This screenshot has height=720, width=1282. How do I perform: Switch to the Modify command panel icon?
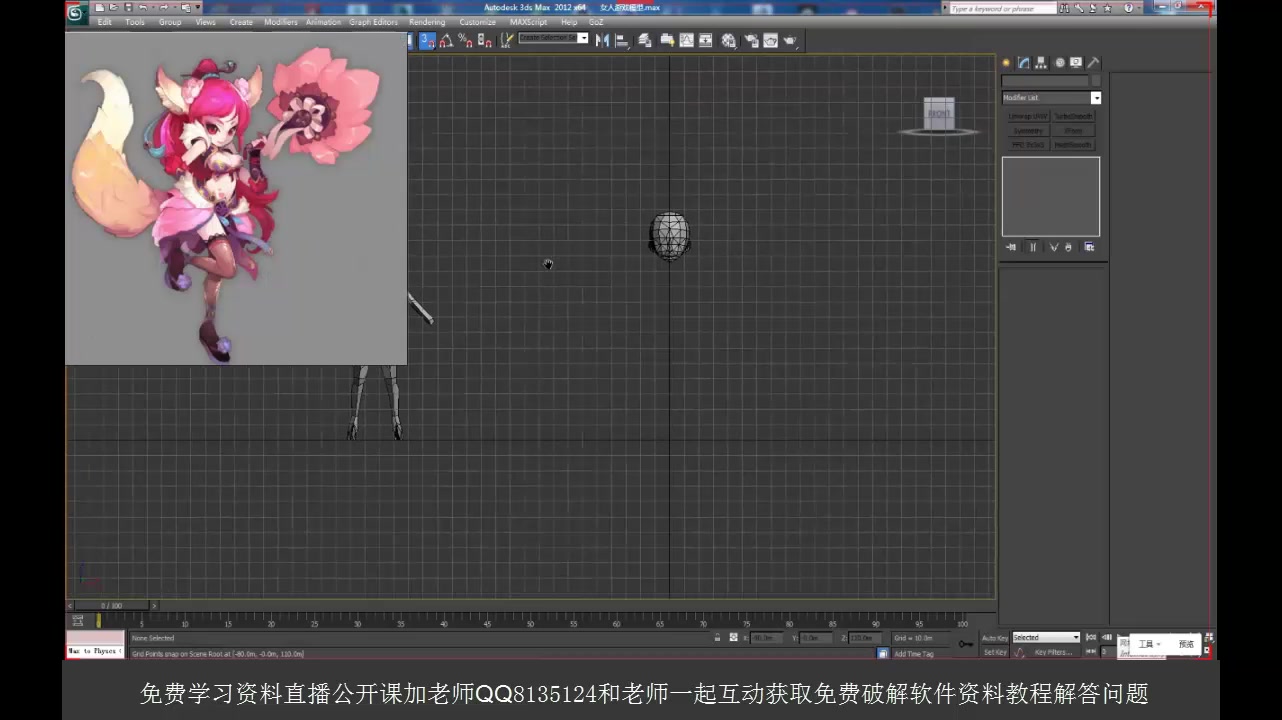pos(1023,62)
